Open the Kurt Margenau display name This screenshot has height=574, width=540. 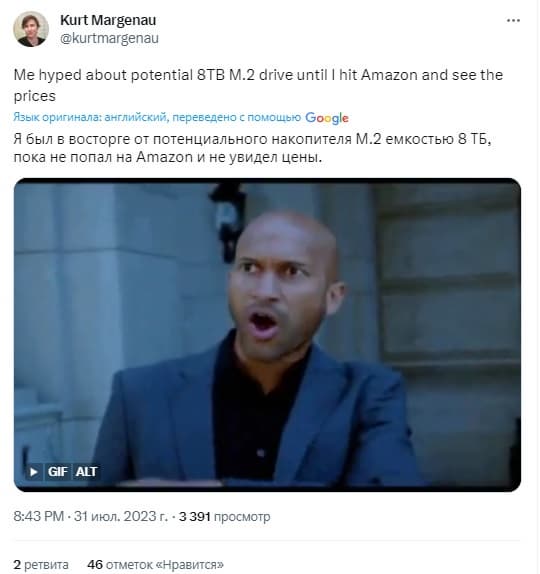(x=108, y=20)
